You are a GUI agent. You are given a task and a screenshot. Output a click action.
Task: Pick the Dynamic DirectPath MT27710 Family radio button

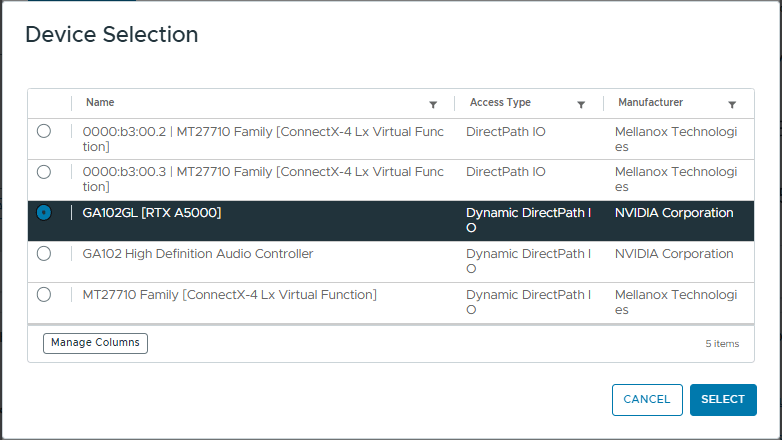tap(43, 295)
